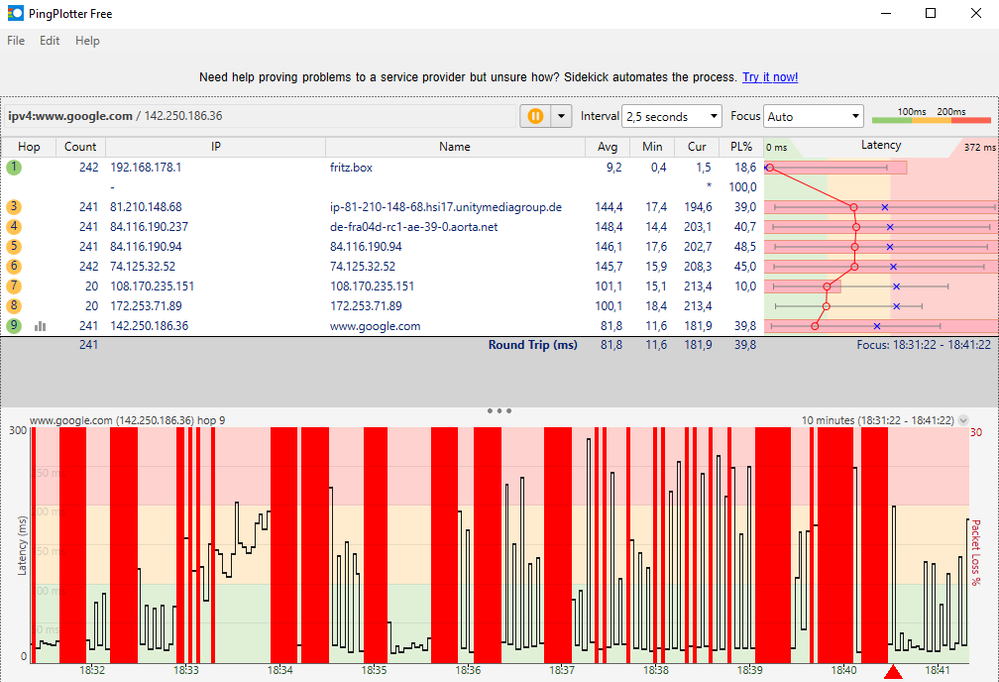Click the Latency graph column header
This screenshot has height=682, width=999.
point(881,145)
